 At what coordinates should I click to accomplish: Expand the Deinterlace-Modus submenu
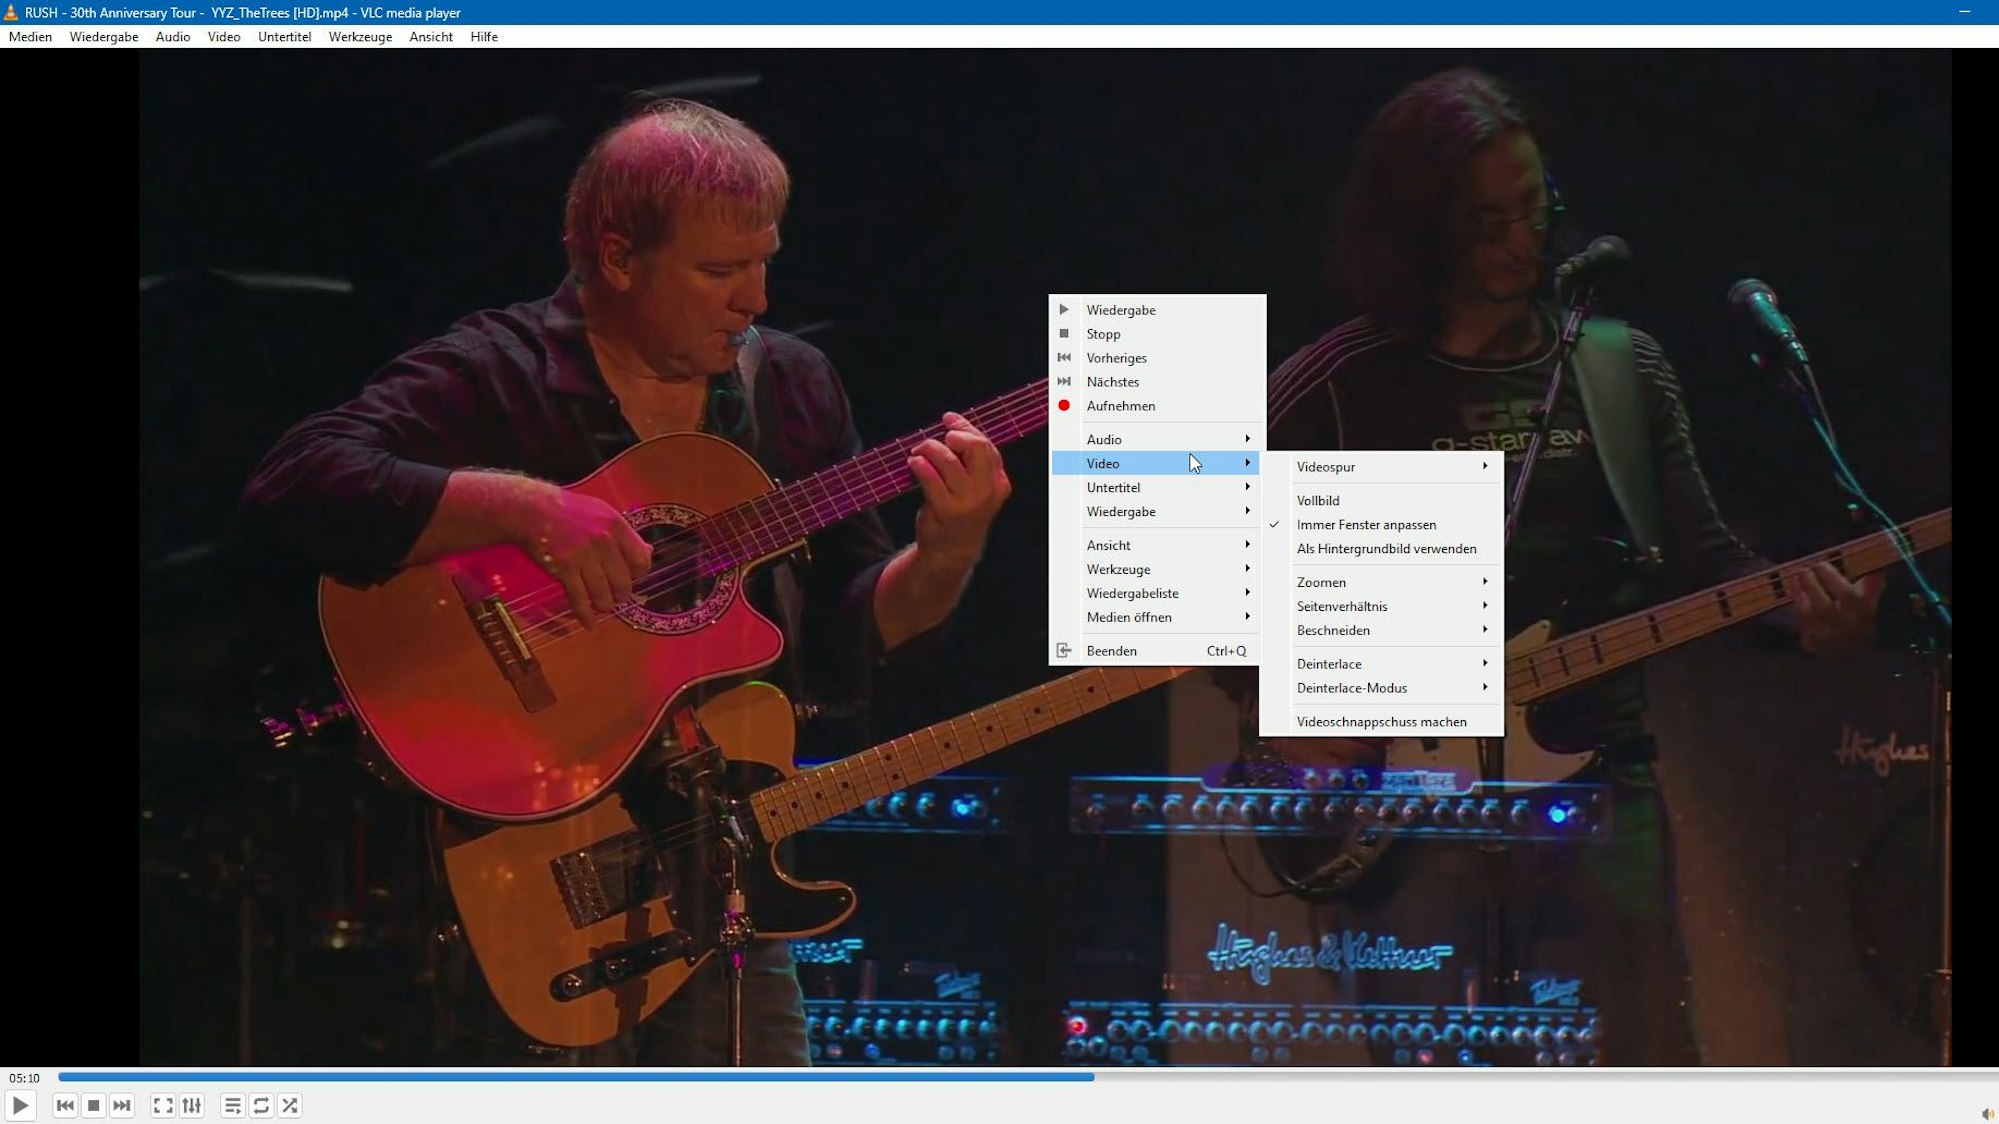coord(1352,688)
